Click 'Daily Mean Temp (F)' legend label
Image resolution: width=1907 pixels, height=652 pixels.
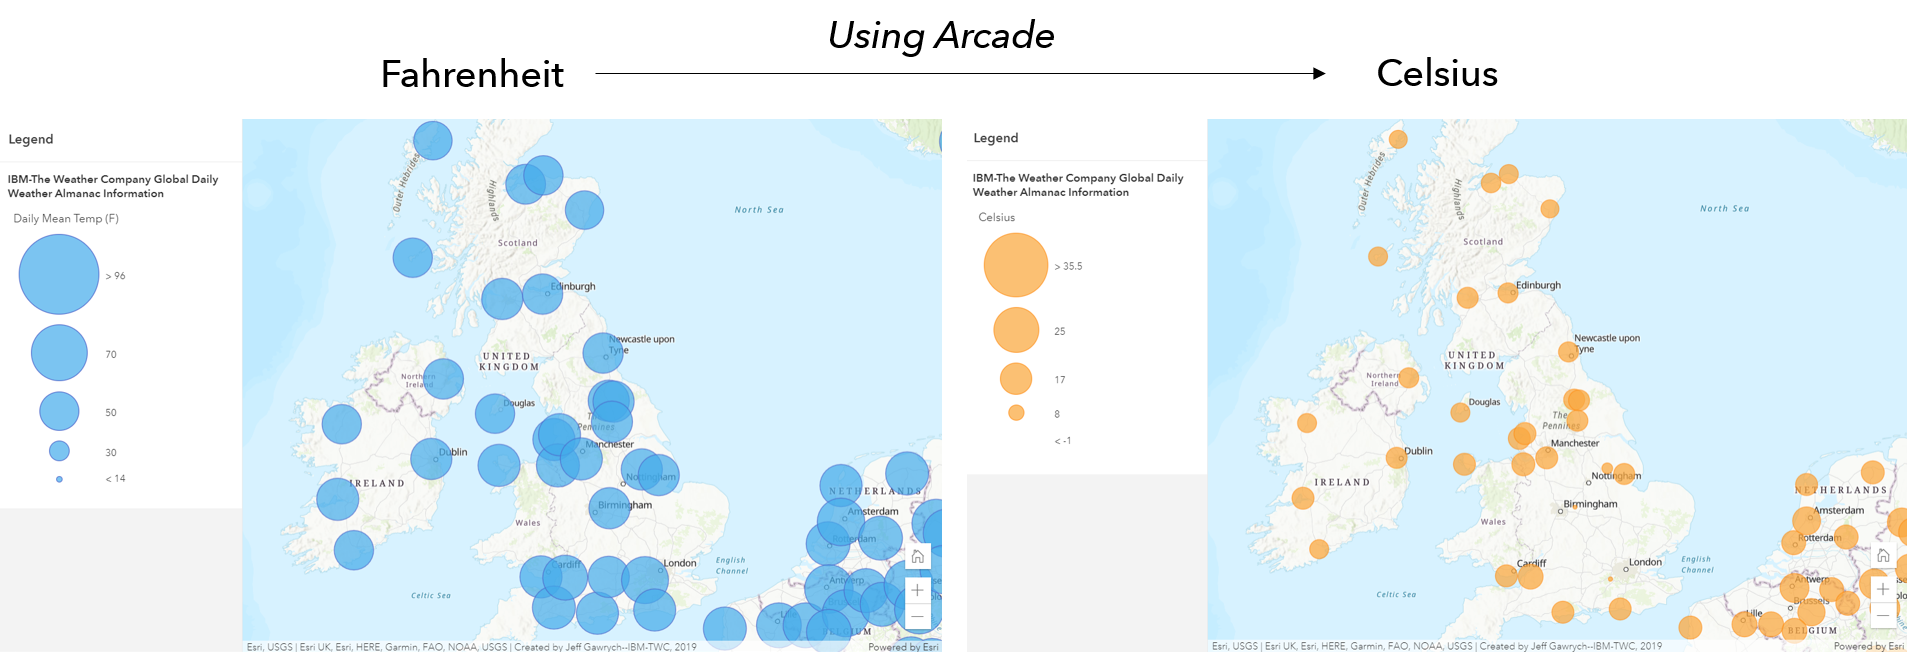coord(66,219)
